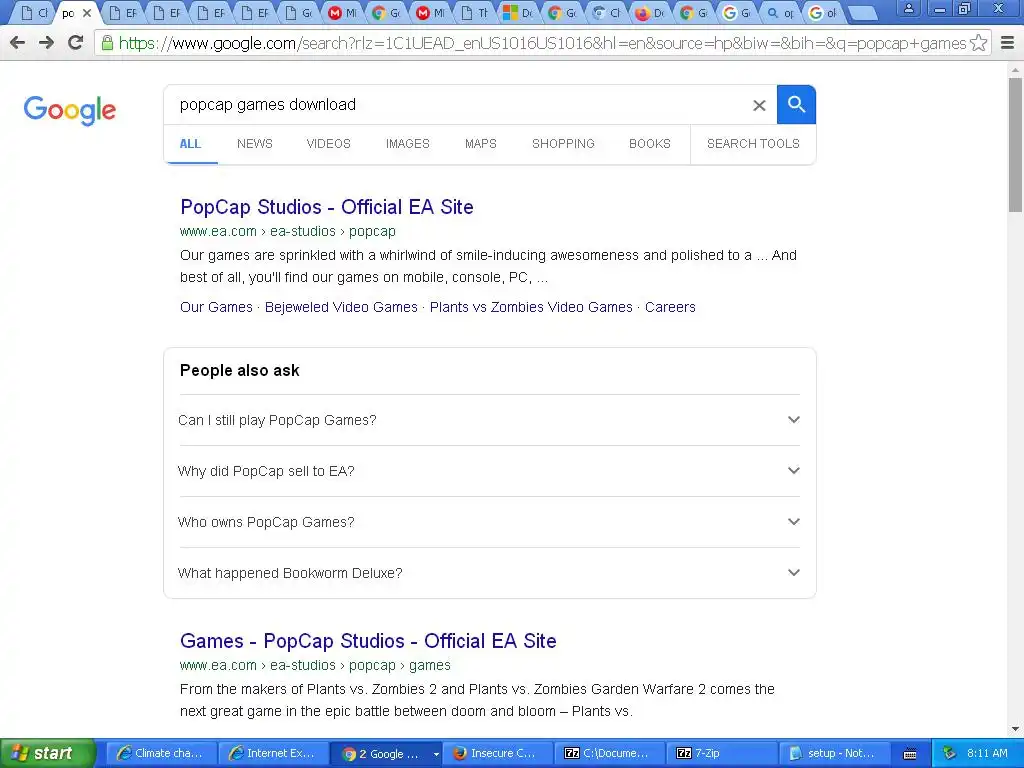Select the BOOKS search filter
Screen dimensions: 1024x768
650,144
